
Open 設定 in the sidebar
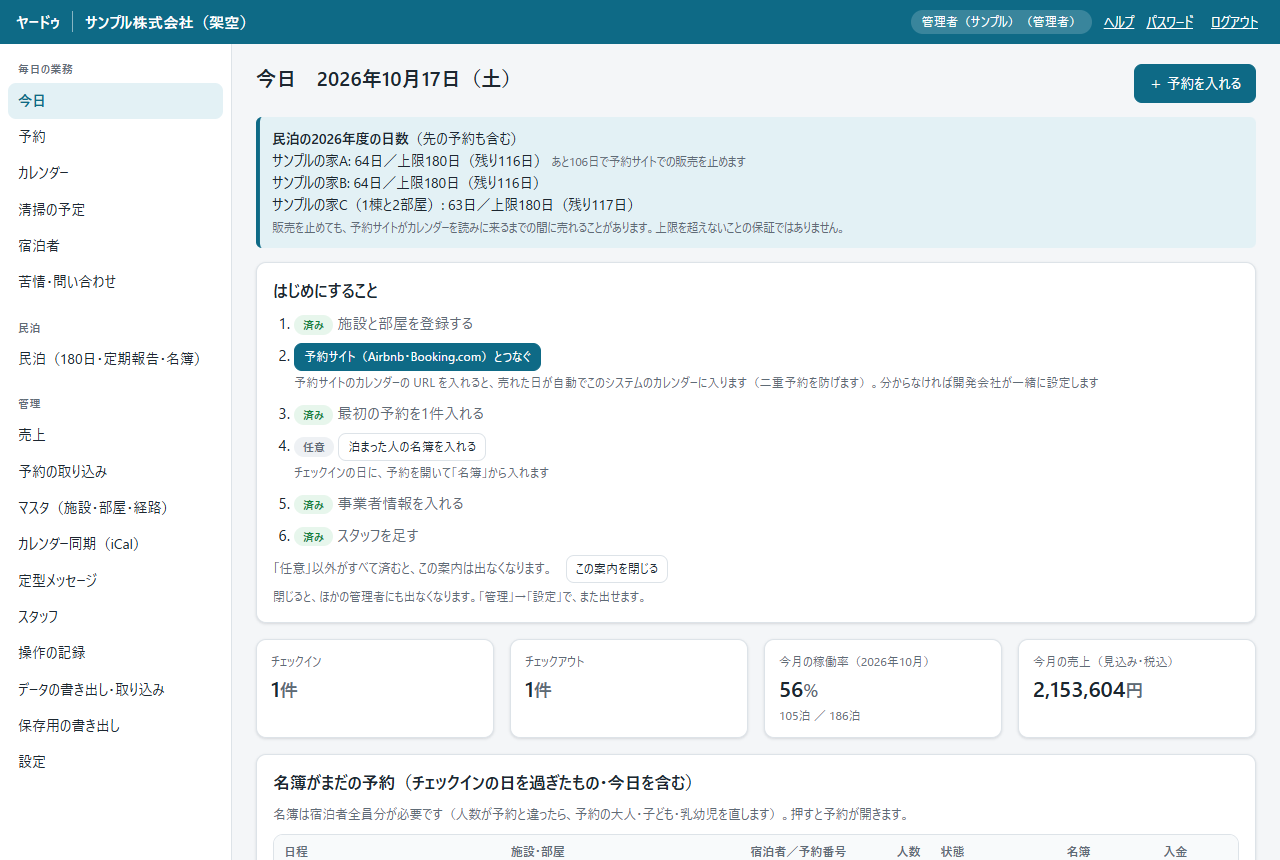pyautogui.click(x=115, y=761)
